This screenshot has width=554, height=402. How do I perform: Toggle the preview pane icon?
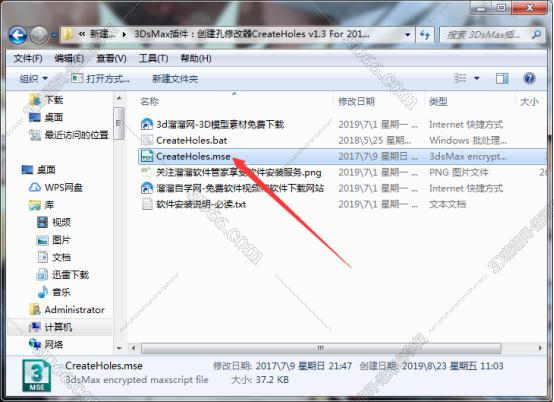click(x=502, y=78)
